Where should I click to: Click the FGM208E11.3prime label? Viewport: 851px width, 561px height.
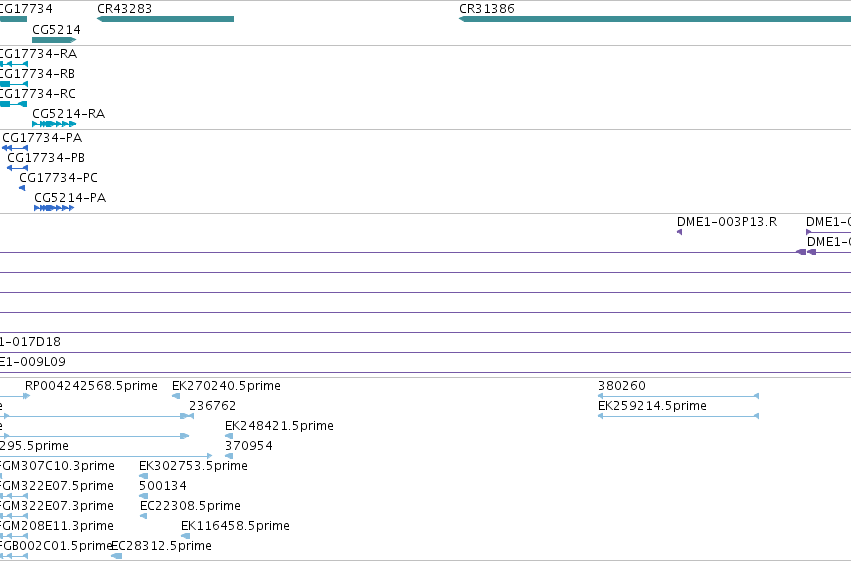pyautogui.click(x=56, y=526)
